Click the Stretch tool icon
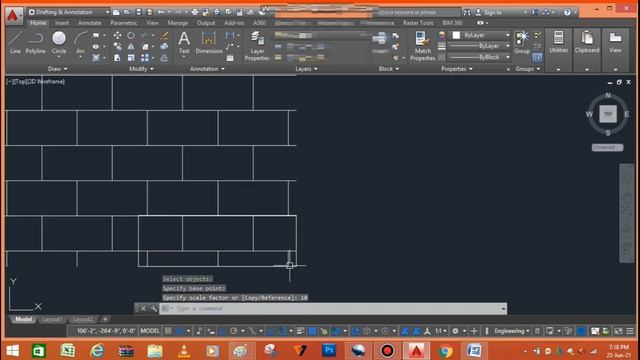The height and width of the screenshot is (360, 640). tap(118, 58)
